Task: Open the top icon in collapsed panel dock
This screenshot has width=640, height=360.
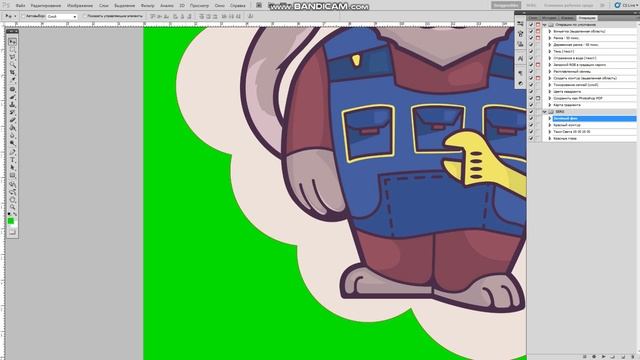Action: (520, 24)
